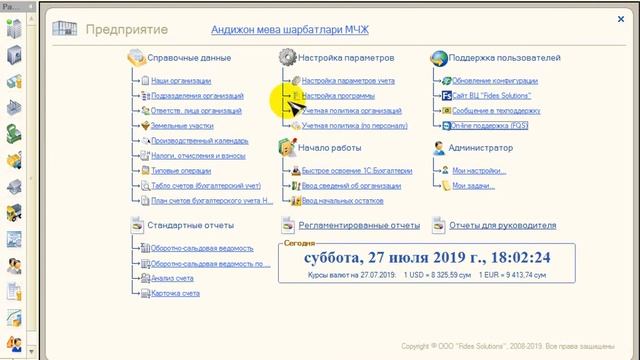Open Анализ счета report
This screenshot has width=640, height=360.
click(x=172, y=278)
